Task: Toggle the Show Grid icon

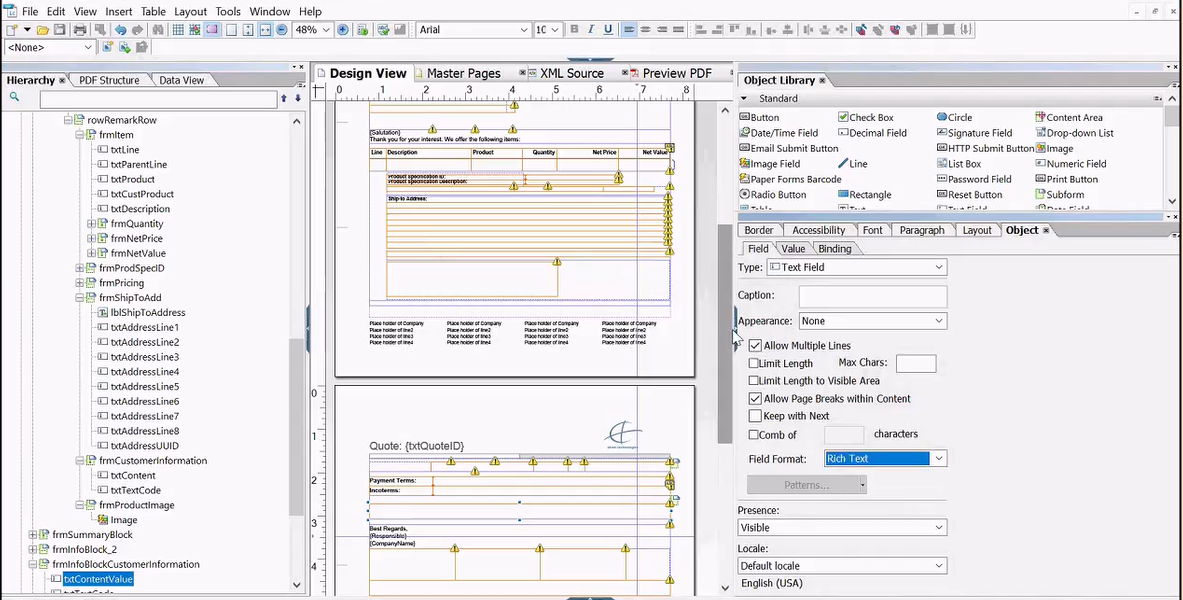Action: [x=178, y=29]
